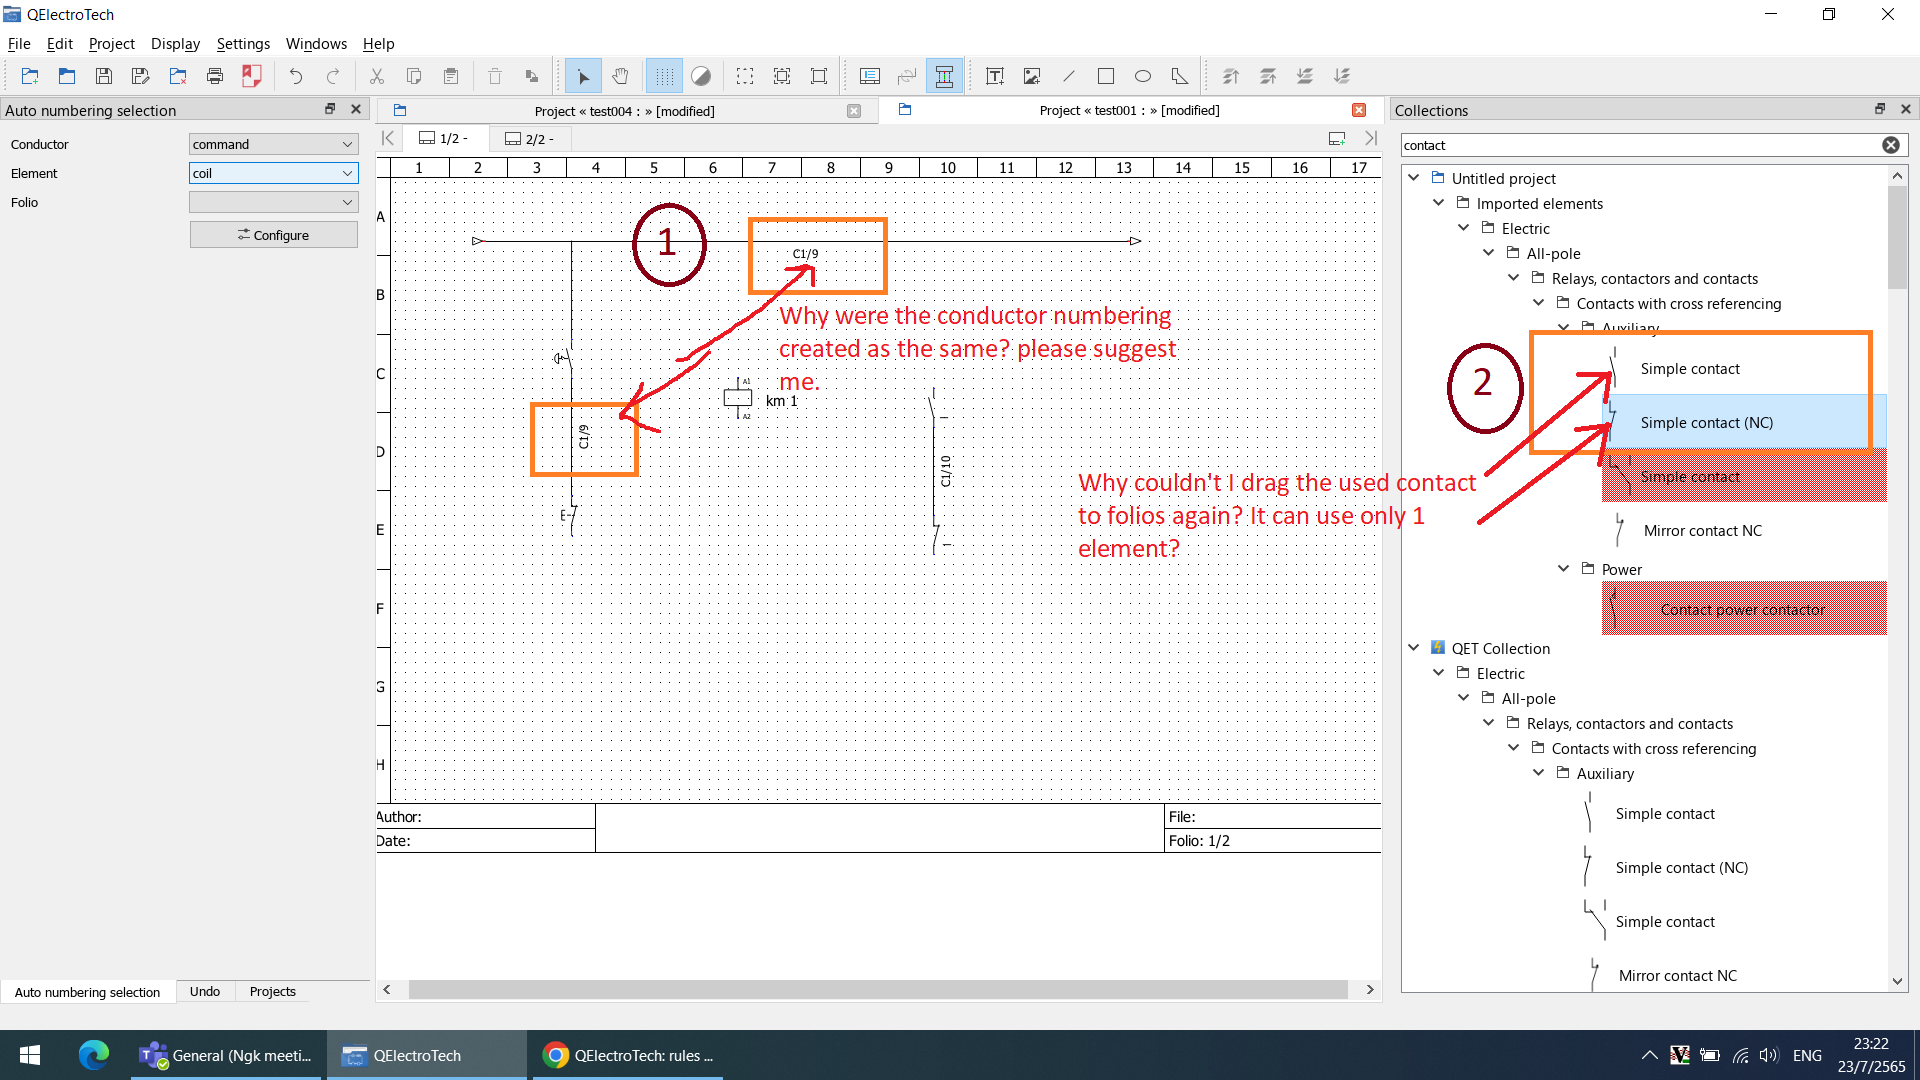Screen dimensions: 1920x1080
Task: Open the Projects panel tab
Action: tap(272, 991)
